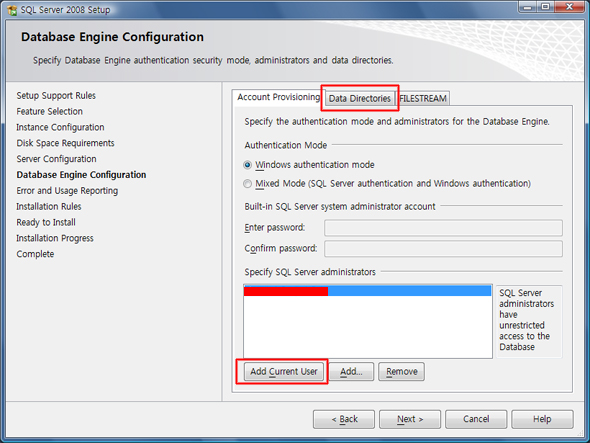
Task: Switch to the Account Provisioning tab
Action: click(278, 97)
